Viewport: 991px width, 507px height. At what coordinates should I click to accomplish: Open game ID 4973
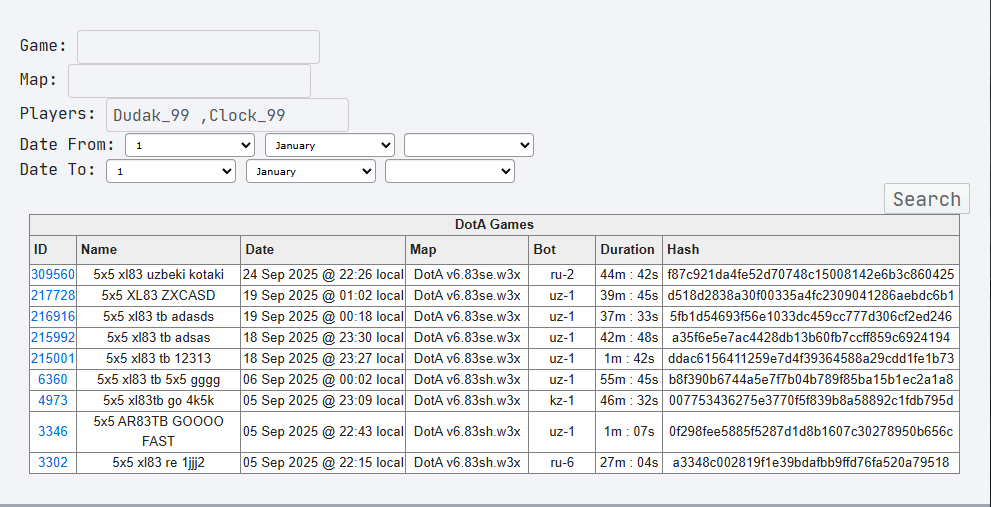(x=53, y=401)
